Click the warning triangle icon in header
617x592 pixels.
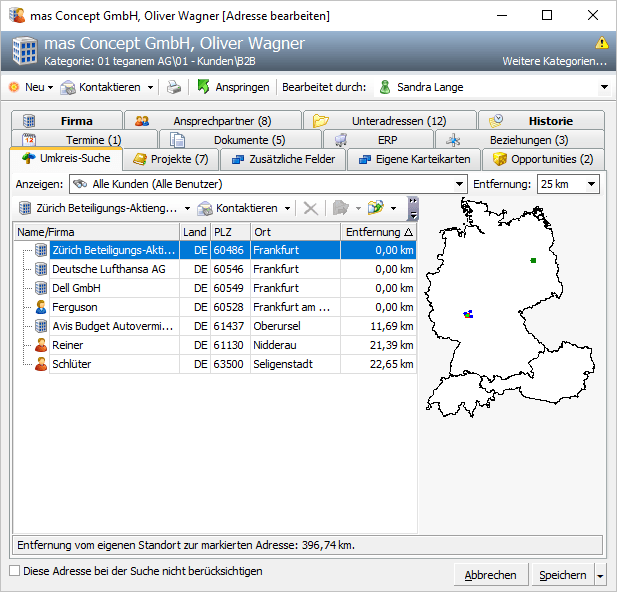coord(602,42)
